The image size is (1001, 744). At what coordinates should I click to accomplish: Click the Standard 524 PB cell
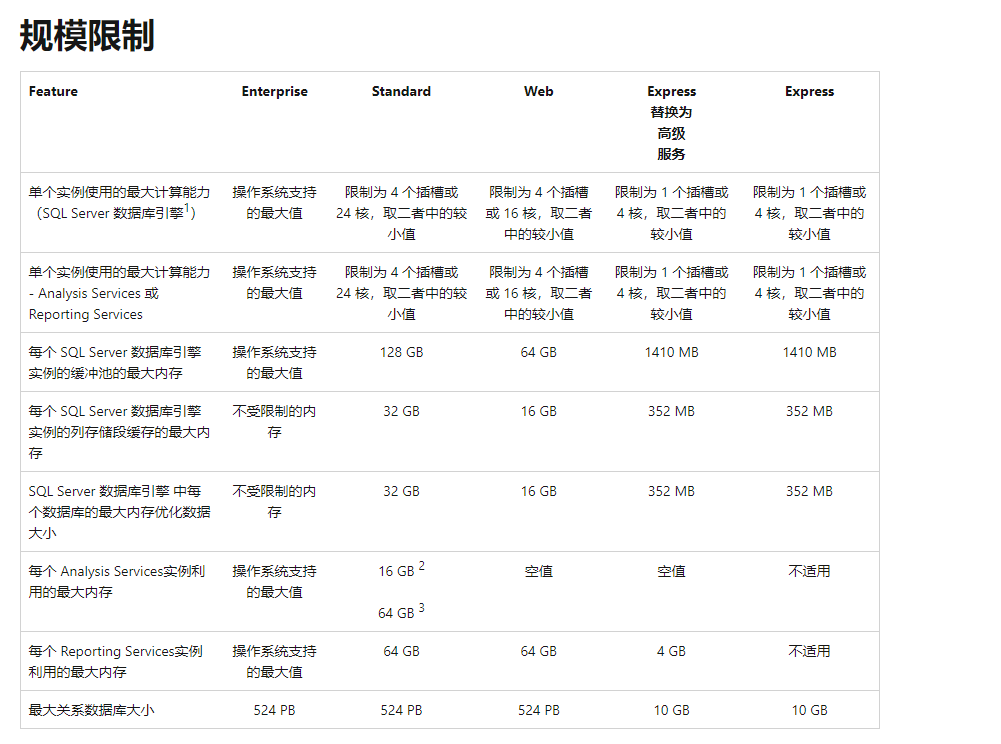(x=402, y=710)
